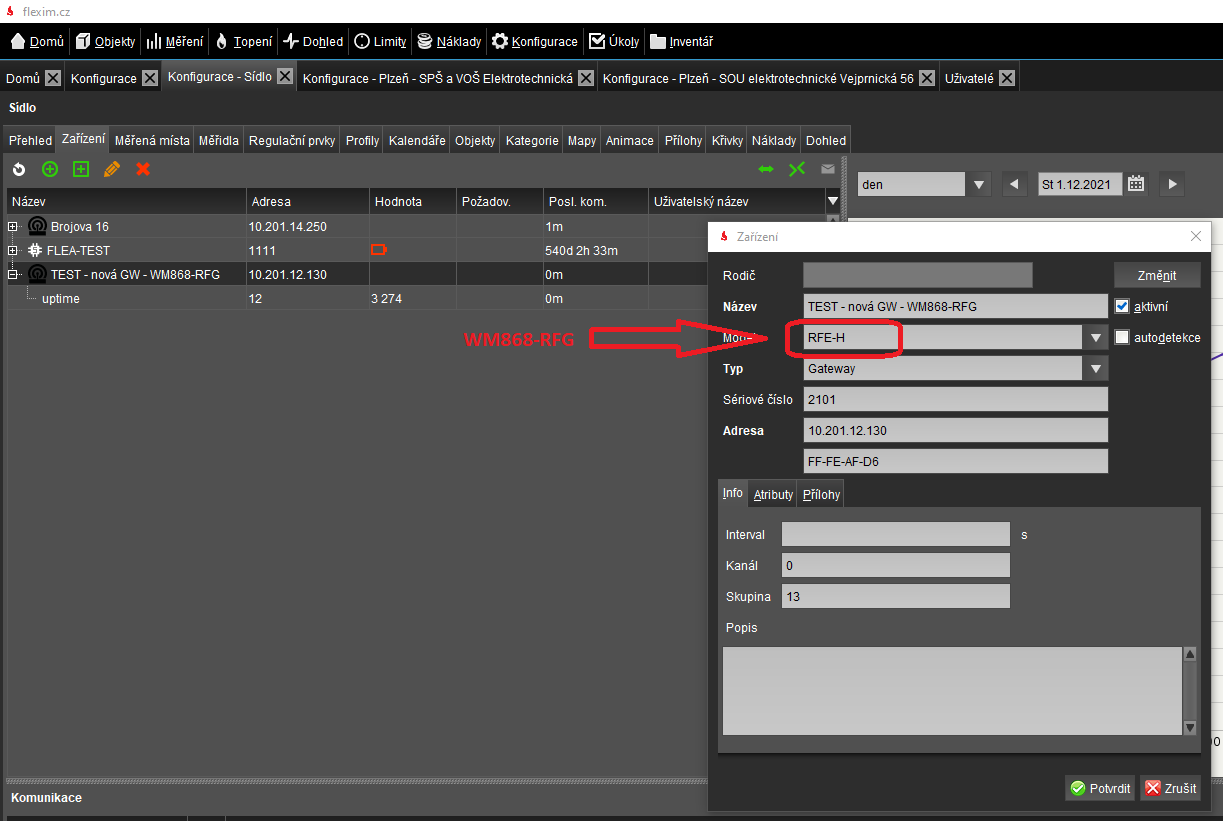
Task: Switch to the Měřená místa tab
Action: coord(152,141)
